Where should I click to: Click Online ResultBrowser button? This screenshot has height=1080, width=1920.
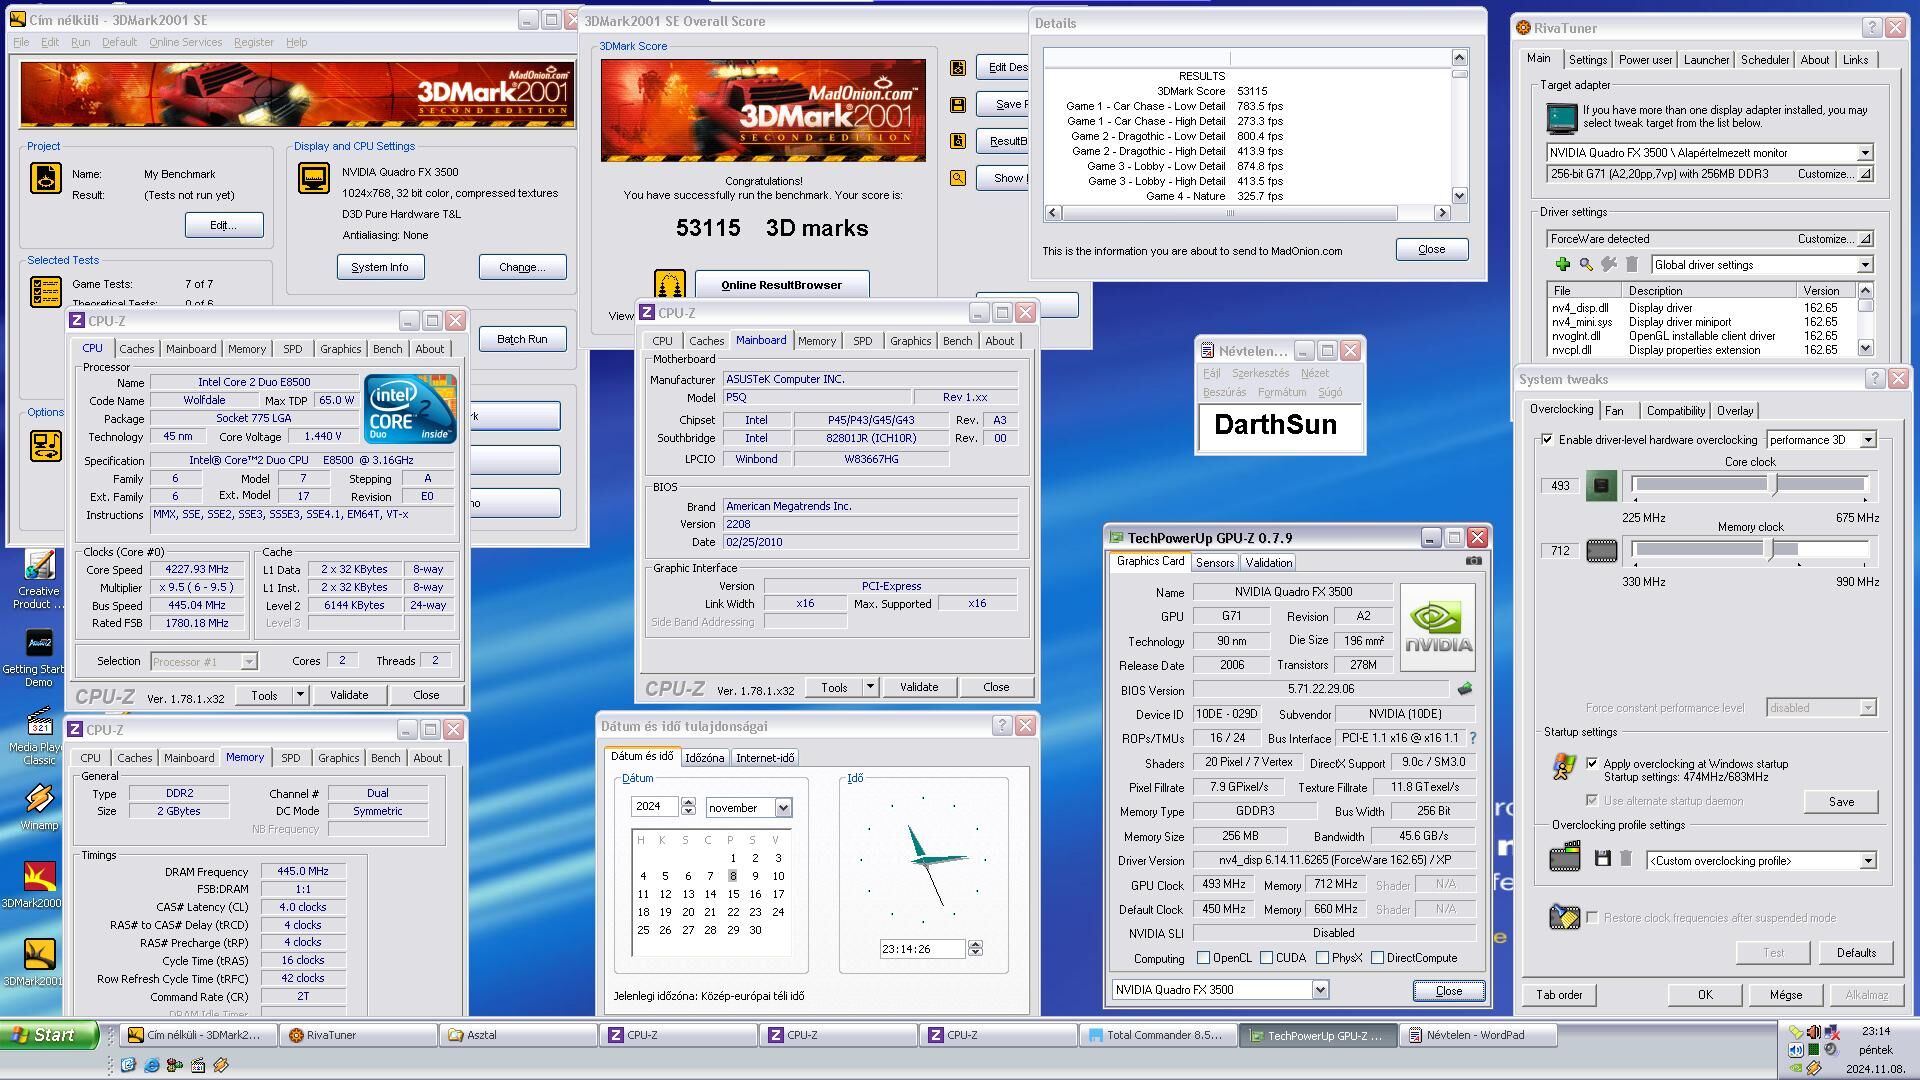tap(782, 285)
